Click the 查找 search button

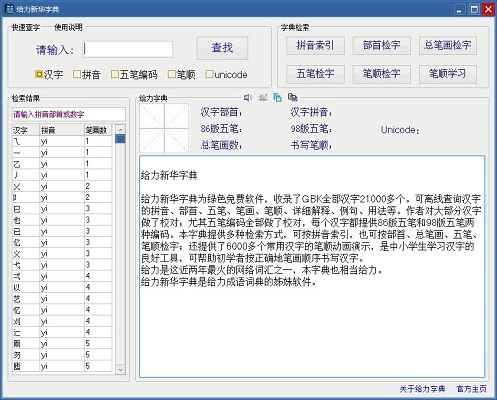[x=222, y=48]
